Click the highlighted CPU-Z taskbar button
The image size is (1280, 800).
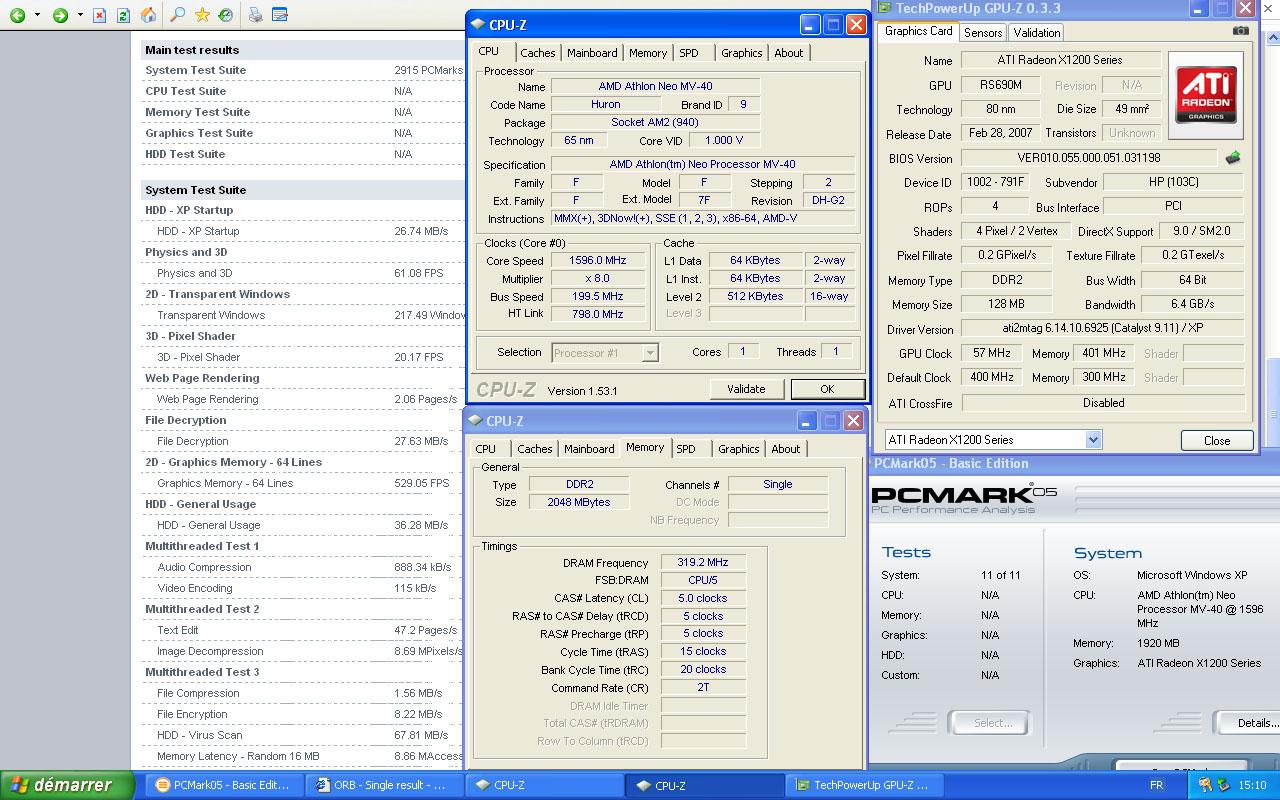pos(706,785)
